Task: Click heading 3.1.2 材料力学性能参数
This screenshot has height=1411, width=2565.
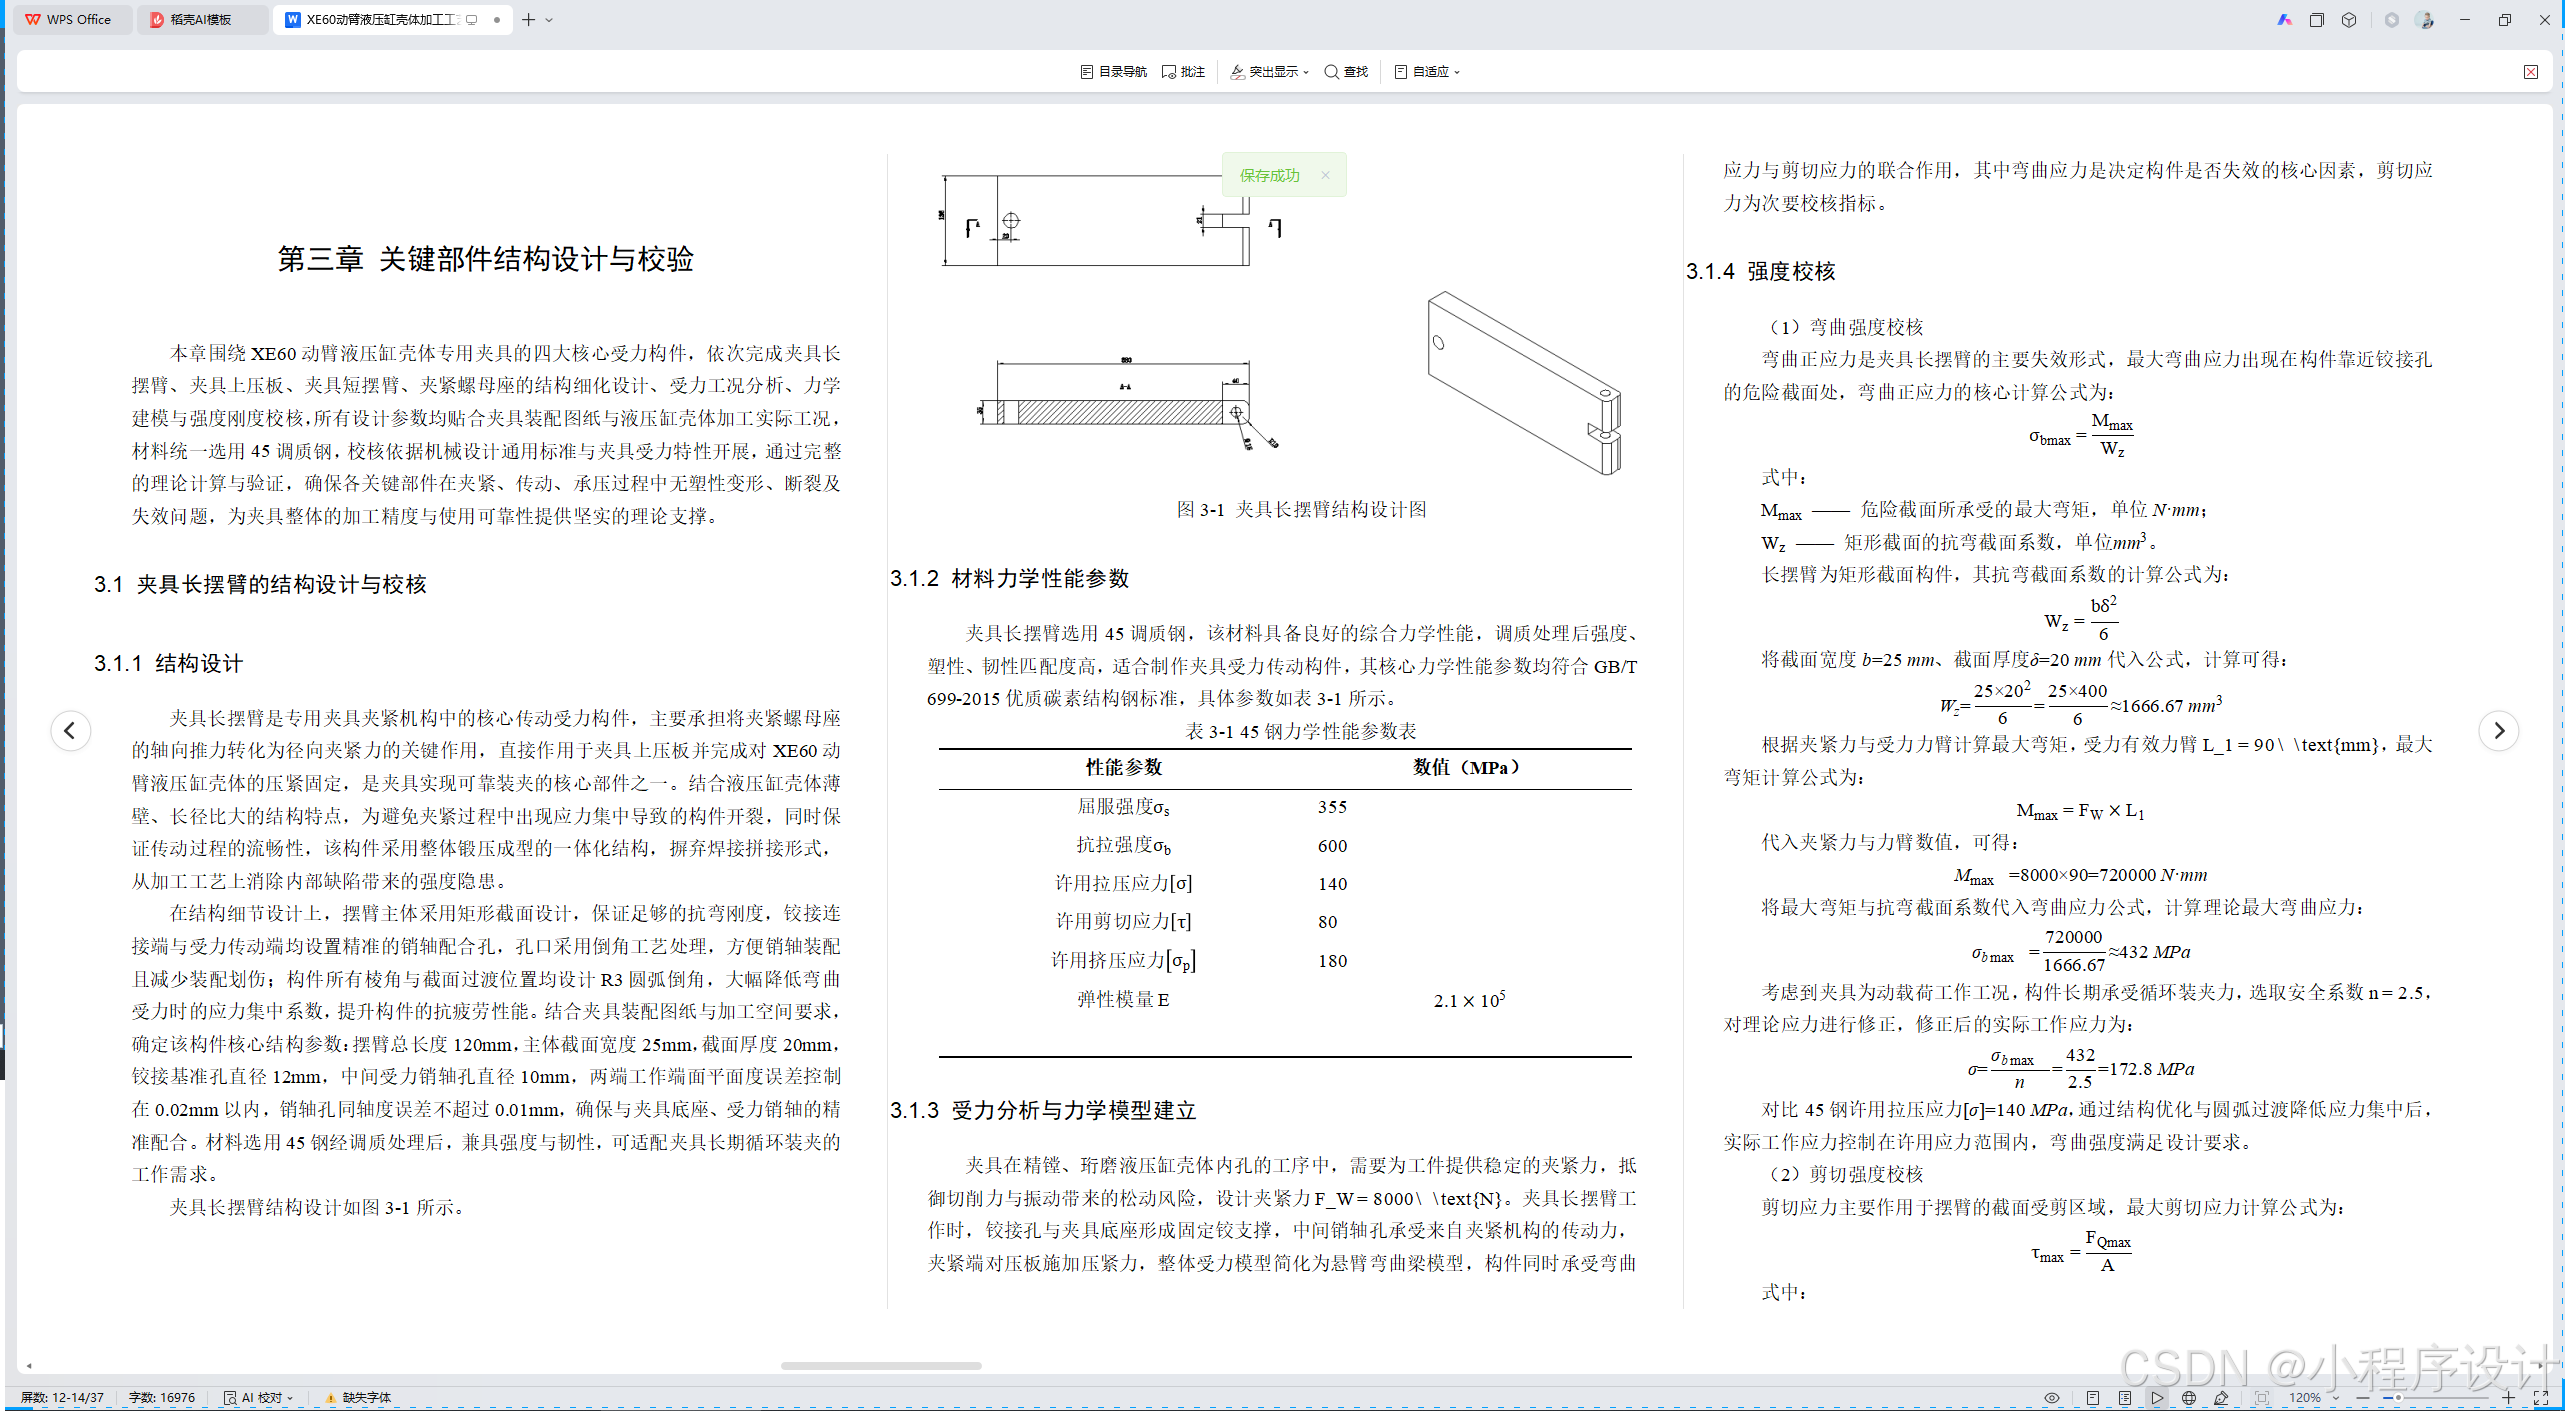Action: [x=1010, y=578]
